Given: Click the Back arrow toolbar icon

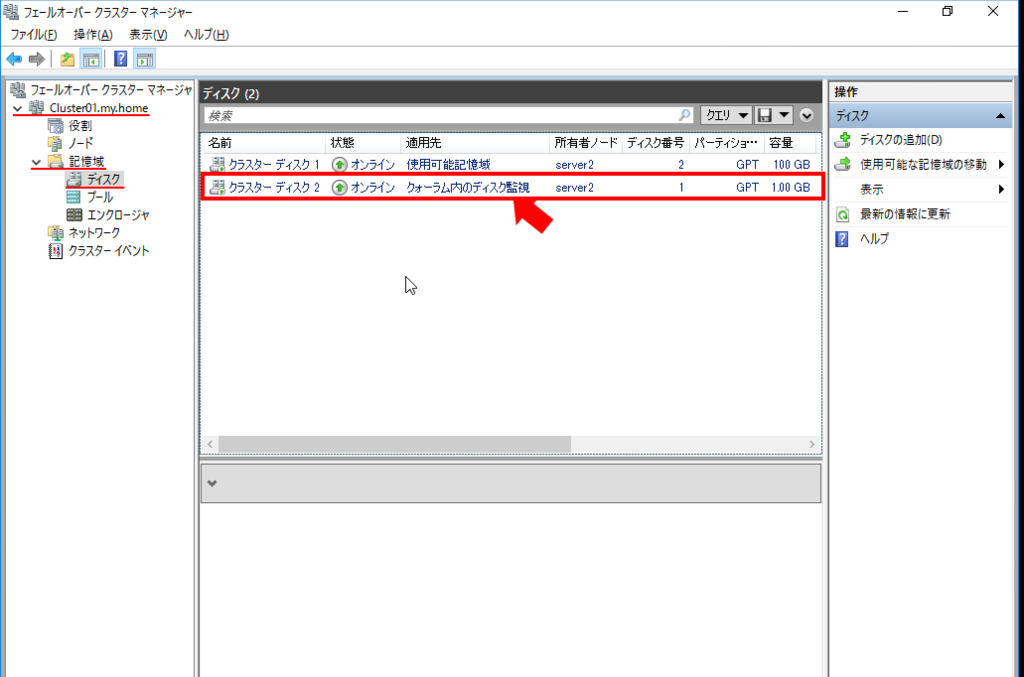Looking at the screenshot, I should tap(14, 59).
